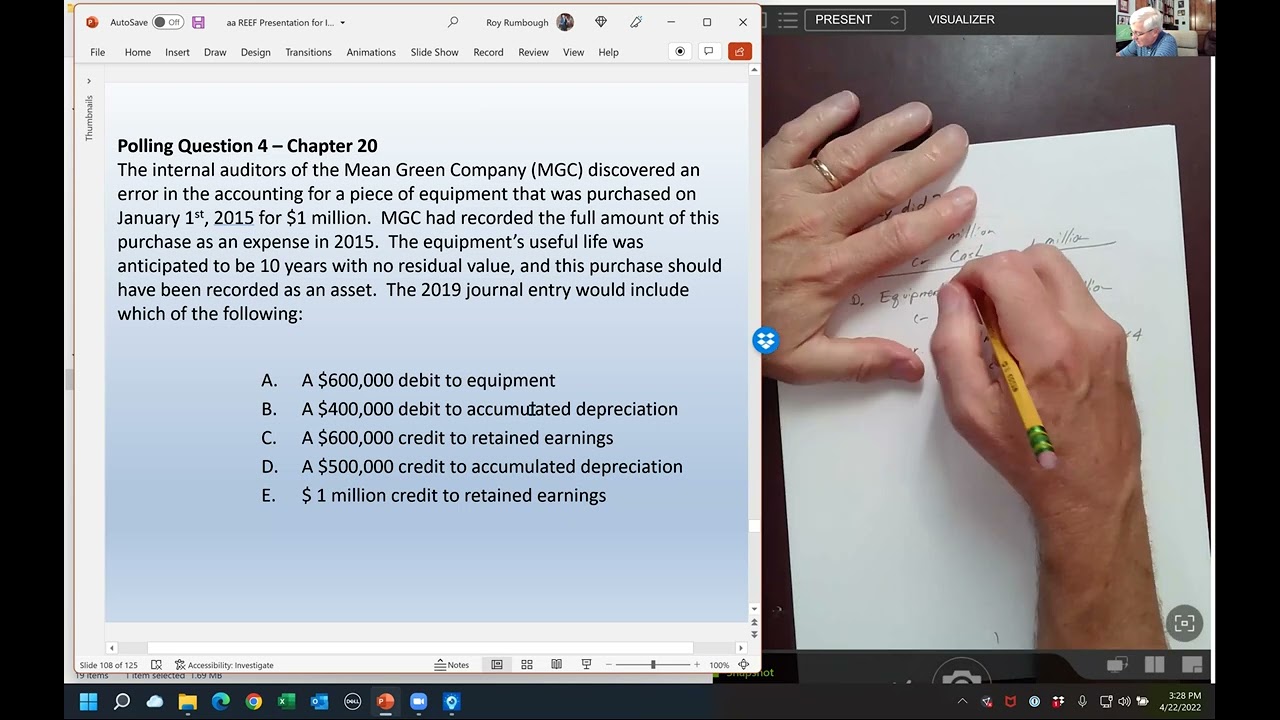The height and width of the screenshot is (720, 1280).
Task: Click the Slide 108 of 125 indicator
Action: coord(108,665)
